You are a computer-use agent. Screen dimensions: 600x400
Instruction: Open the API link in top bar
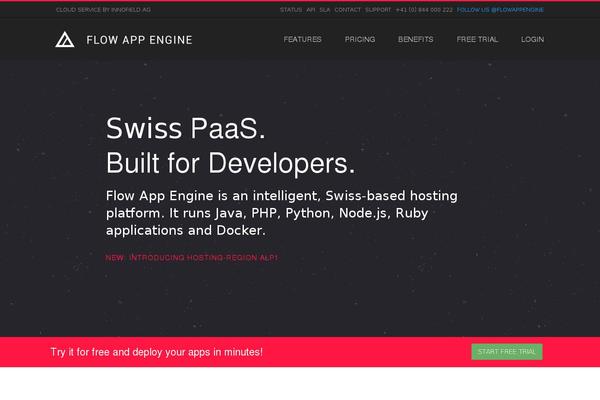311,10
